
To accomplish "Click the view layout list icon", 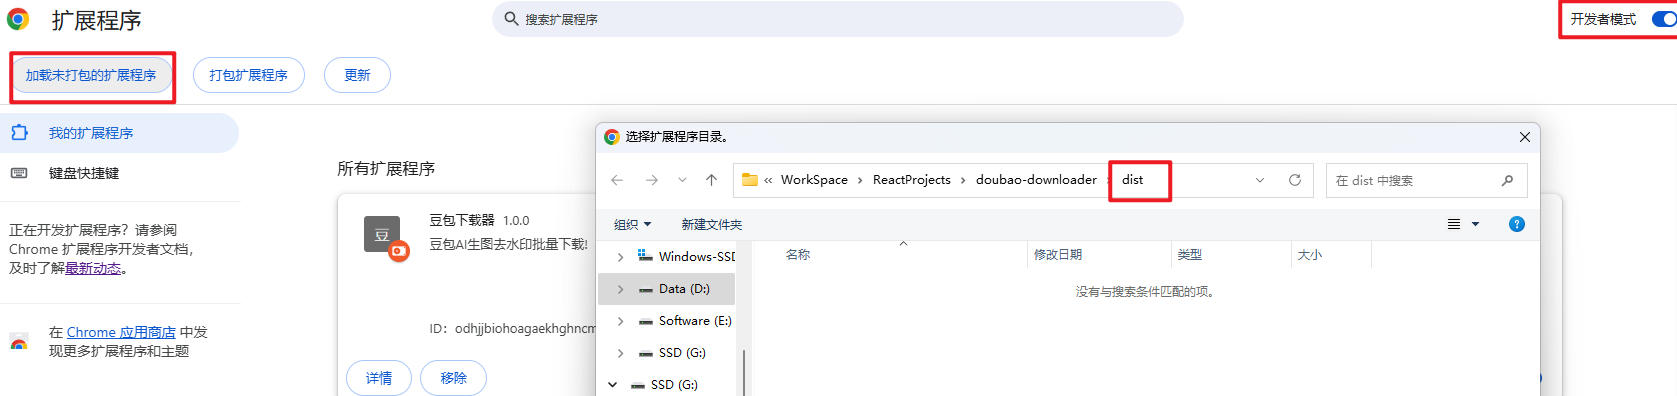I will 1454,224.
